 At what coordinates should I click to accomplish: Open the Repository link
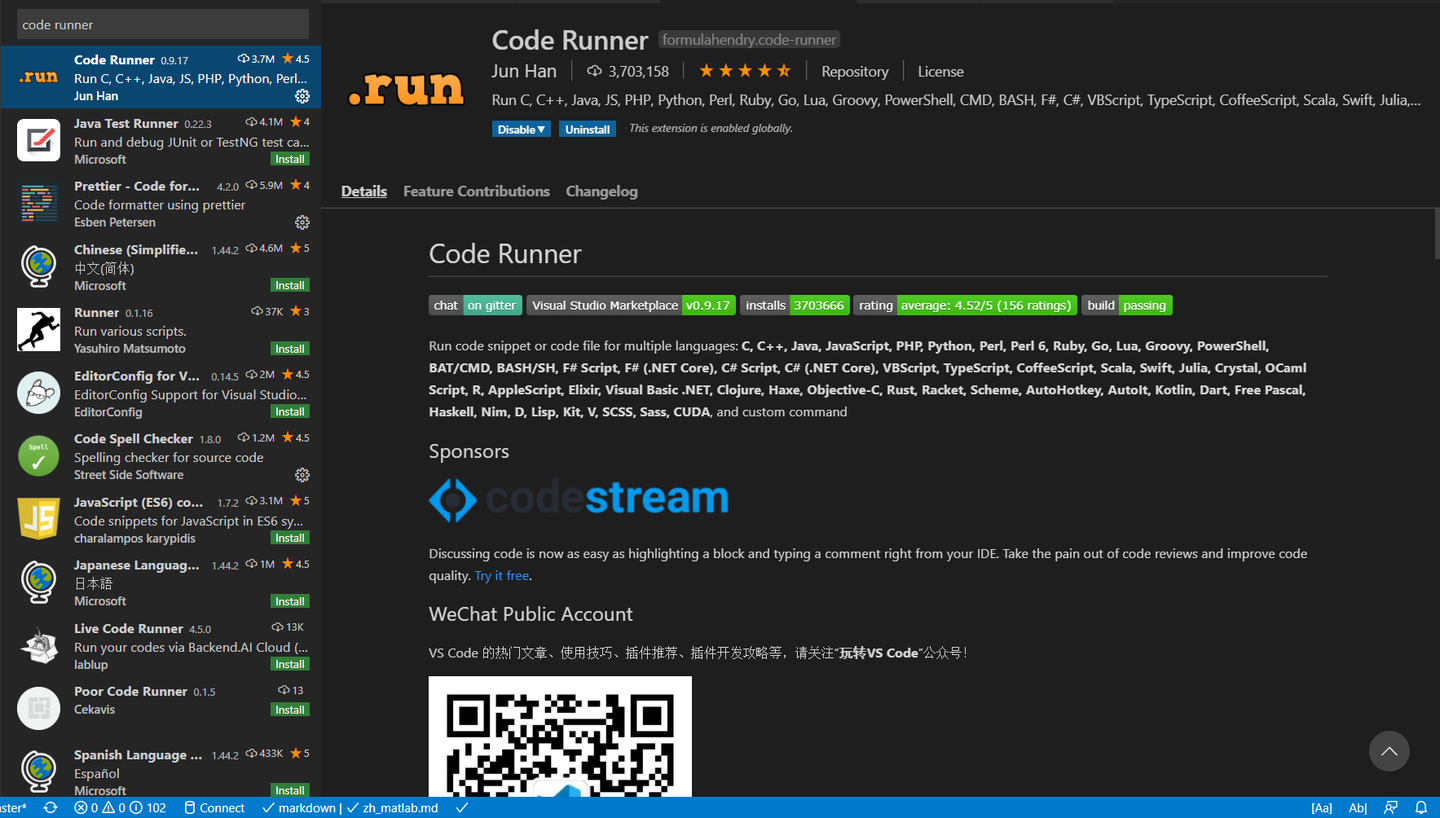(x=854, y=71)
